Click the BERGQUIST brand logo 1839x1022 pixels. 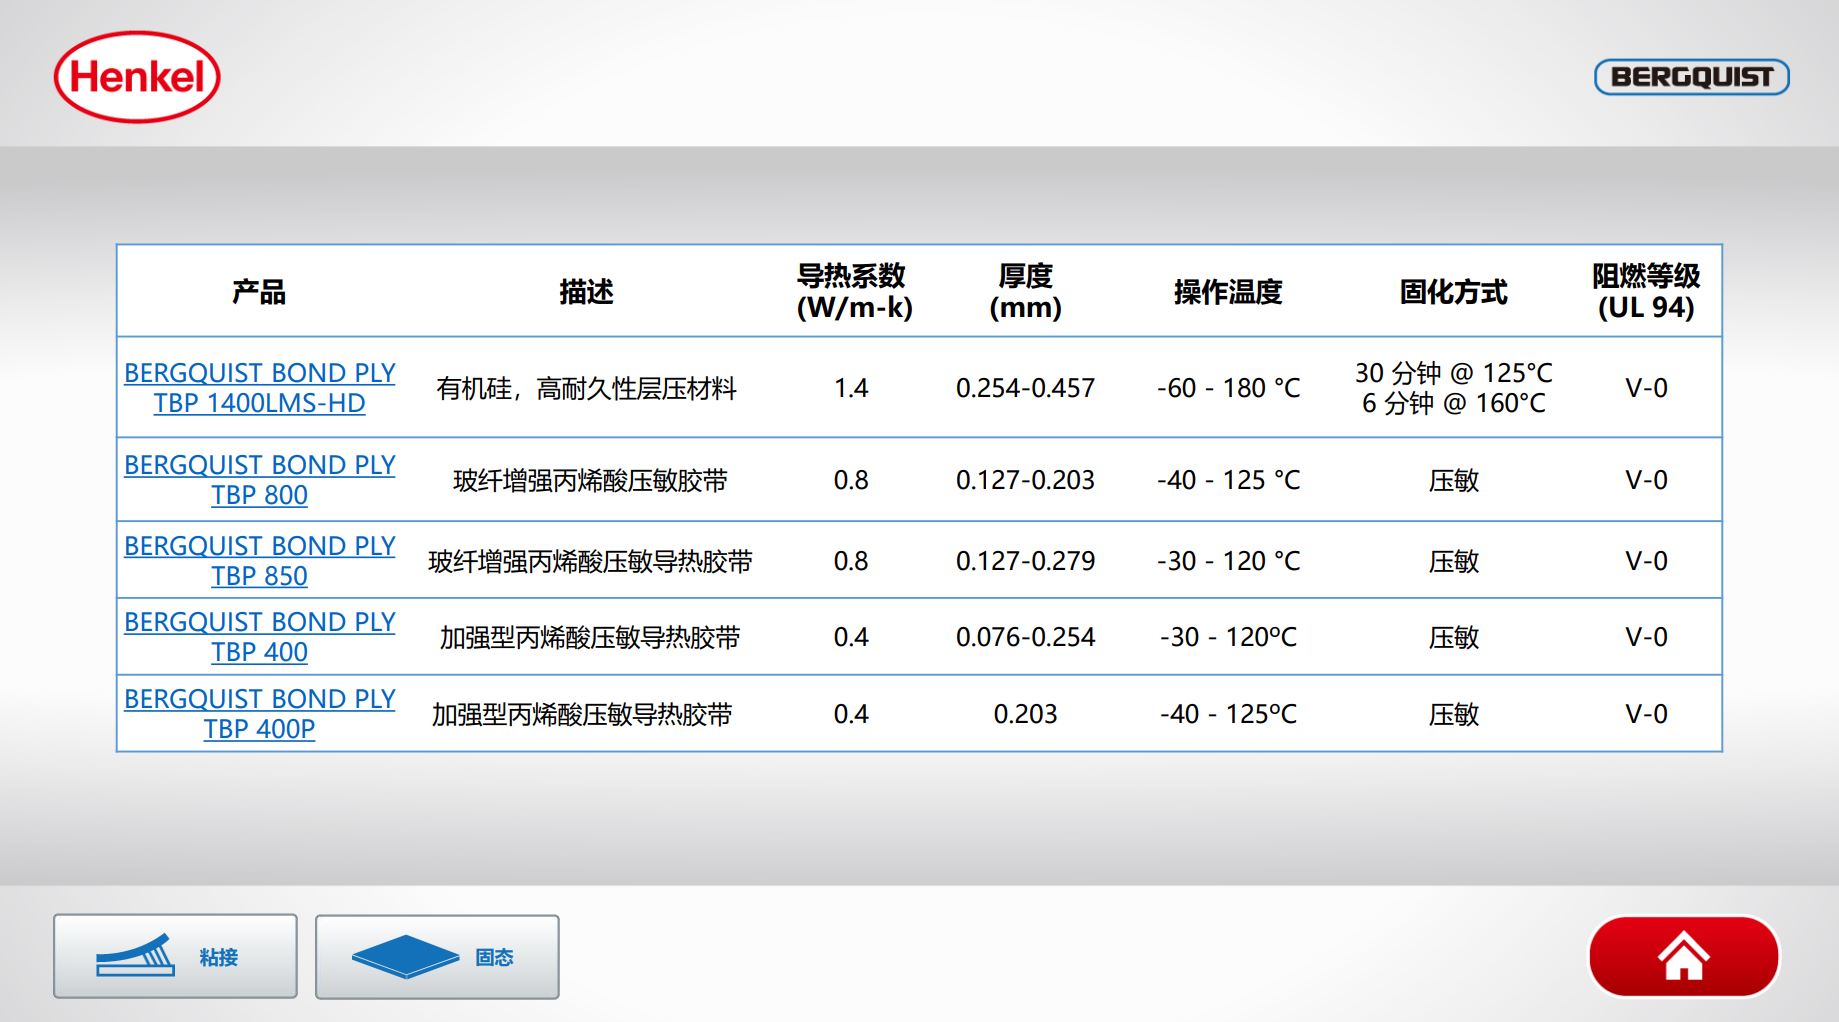1691,77
